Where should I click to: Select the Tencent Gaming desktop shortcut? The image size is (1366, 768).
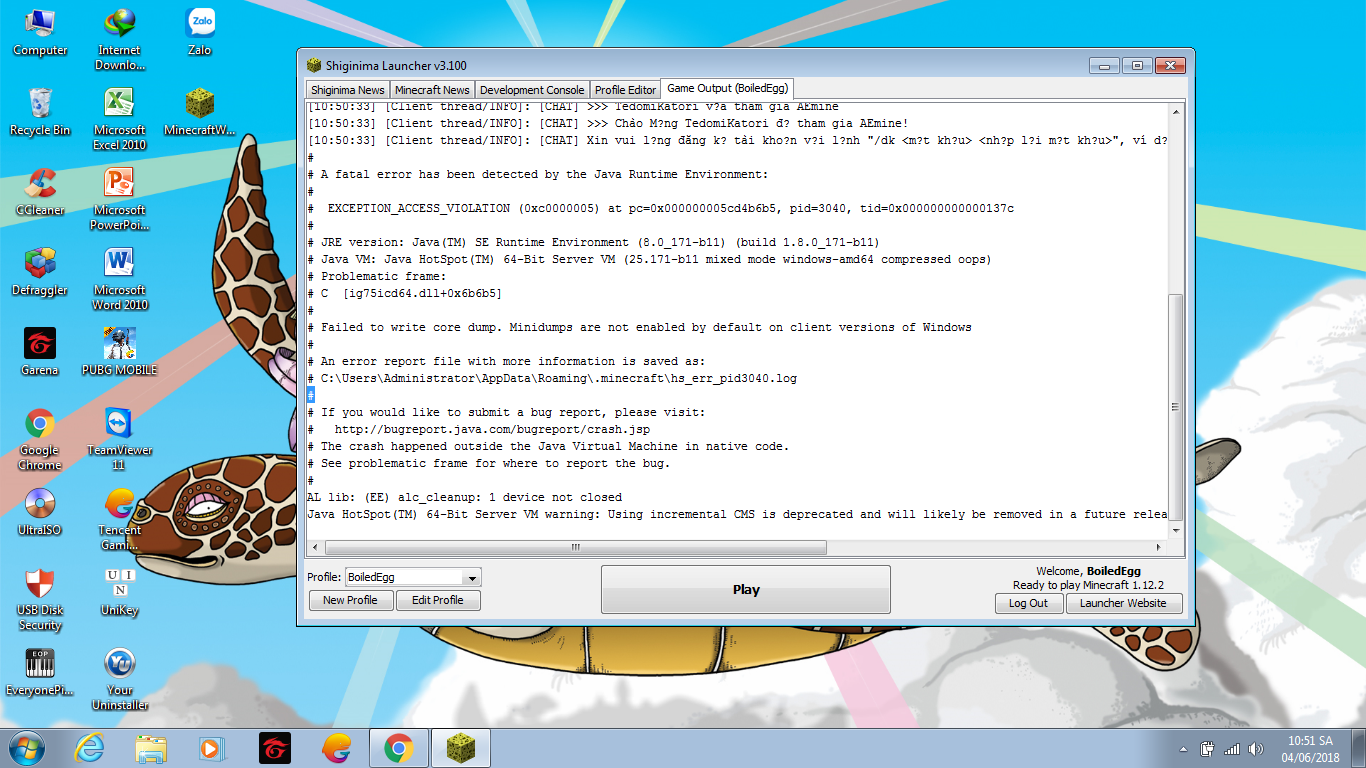tap(120, 519)
